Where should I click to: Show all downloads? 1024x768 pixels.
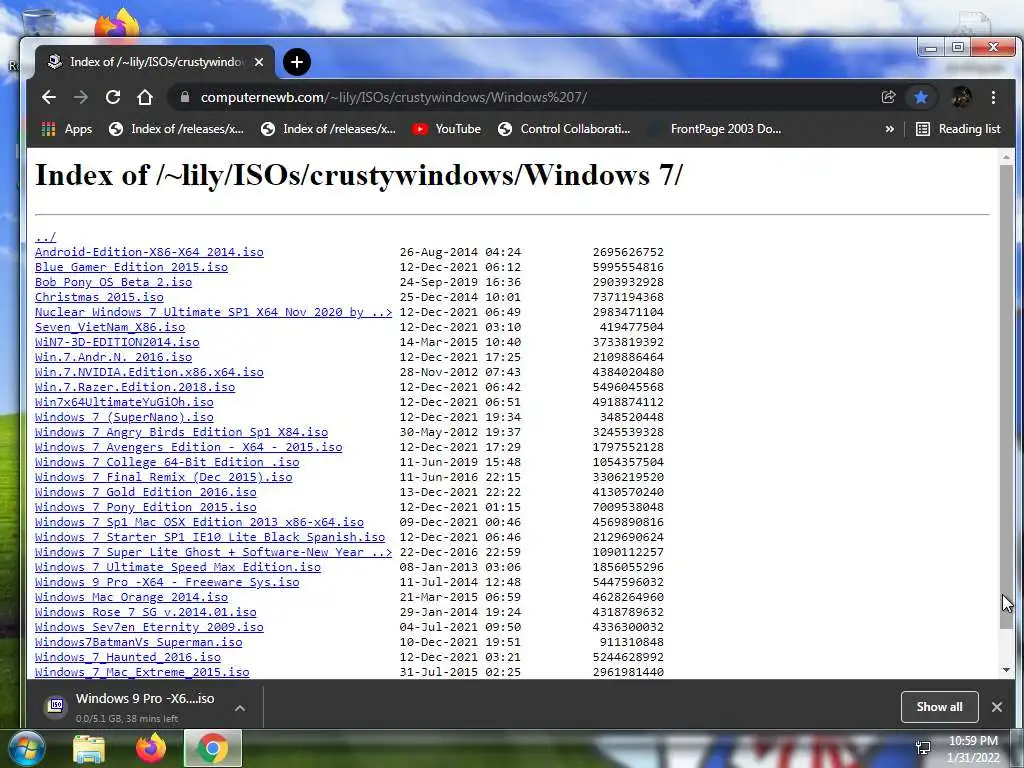tap(939, 707)
